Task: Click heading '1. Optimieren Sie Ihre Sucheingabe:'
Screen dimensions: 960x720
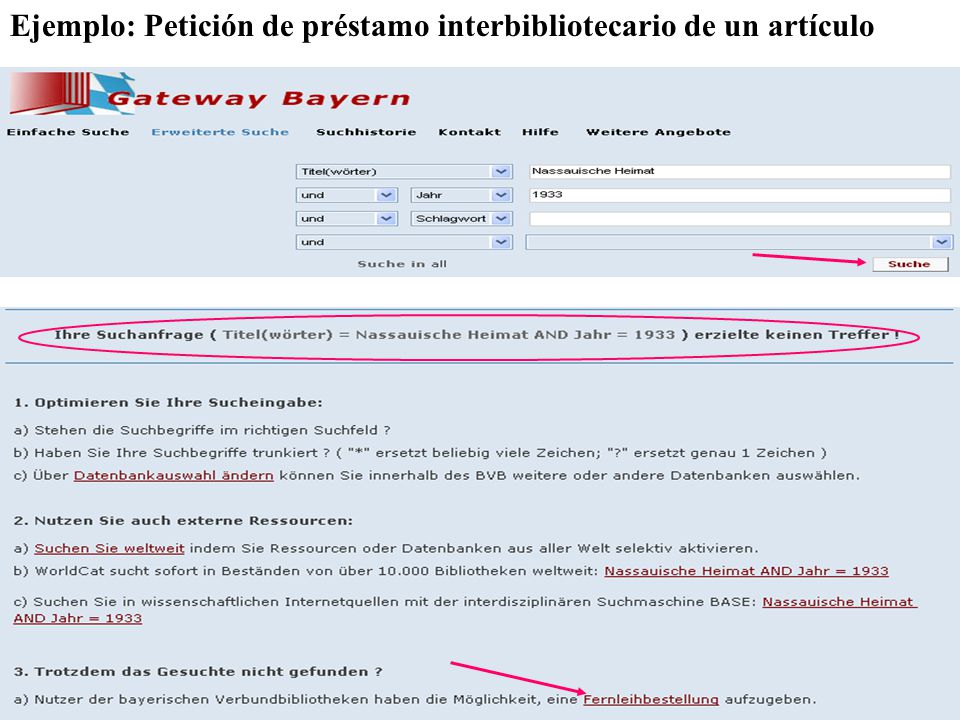Action: (168, 403)
